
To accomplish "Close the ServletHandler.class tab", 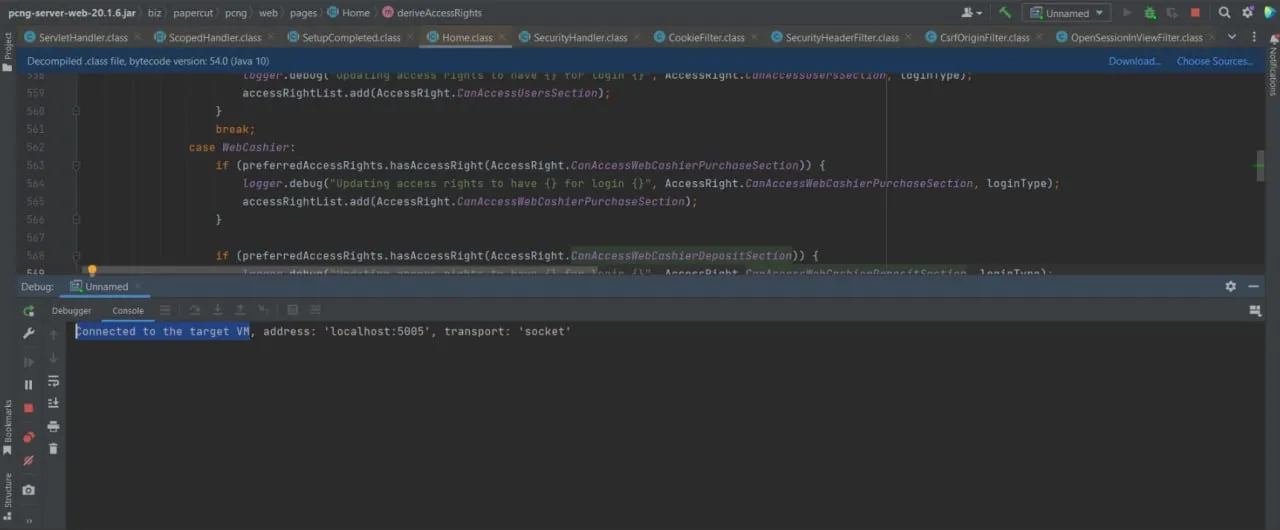I will tap(137, 37).
